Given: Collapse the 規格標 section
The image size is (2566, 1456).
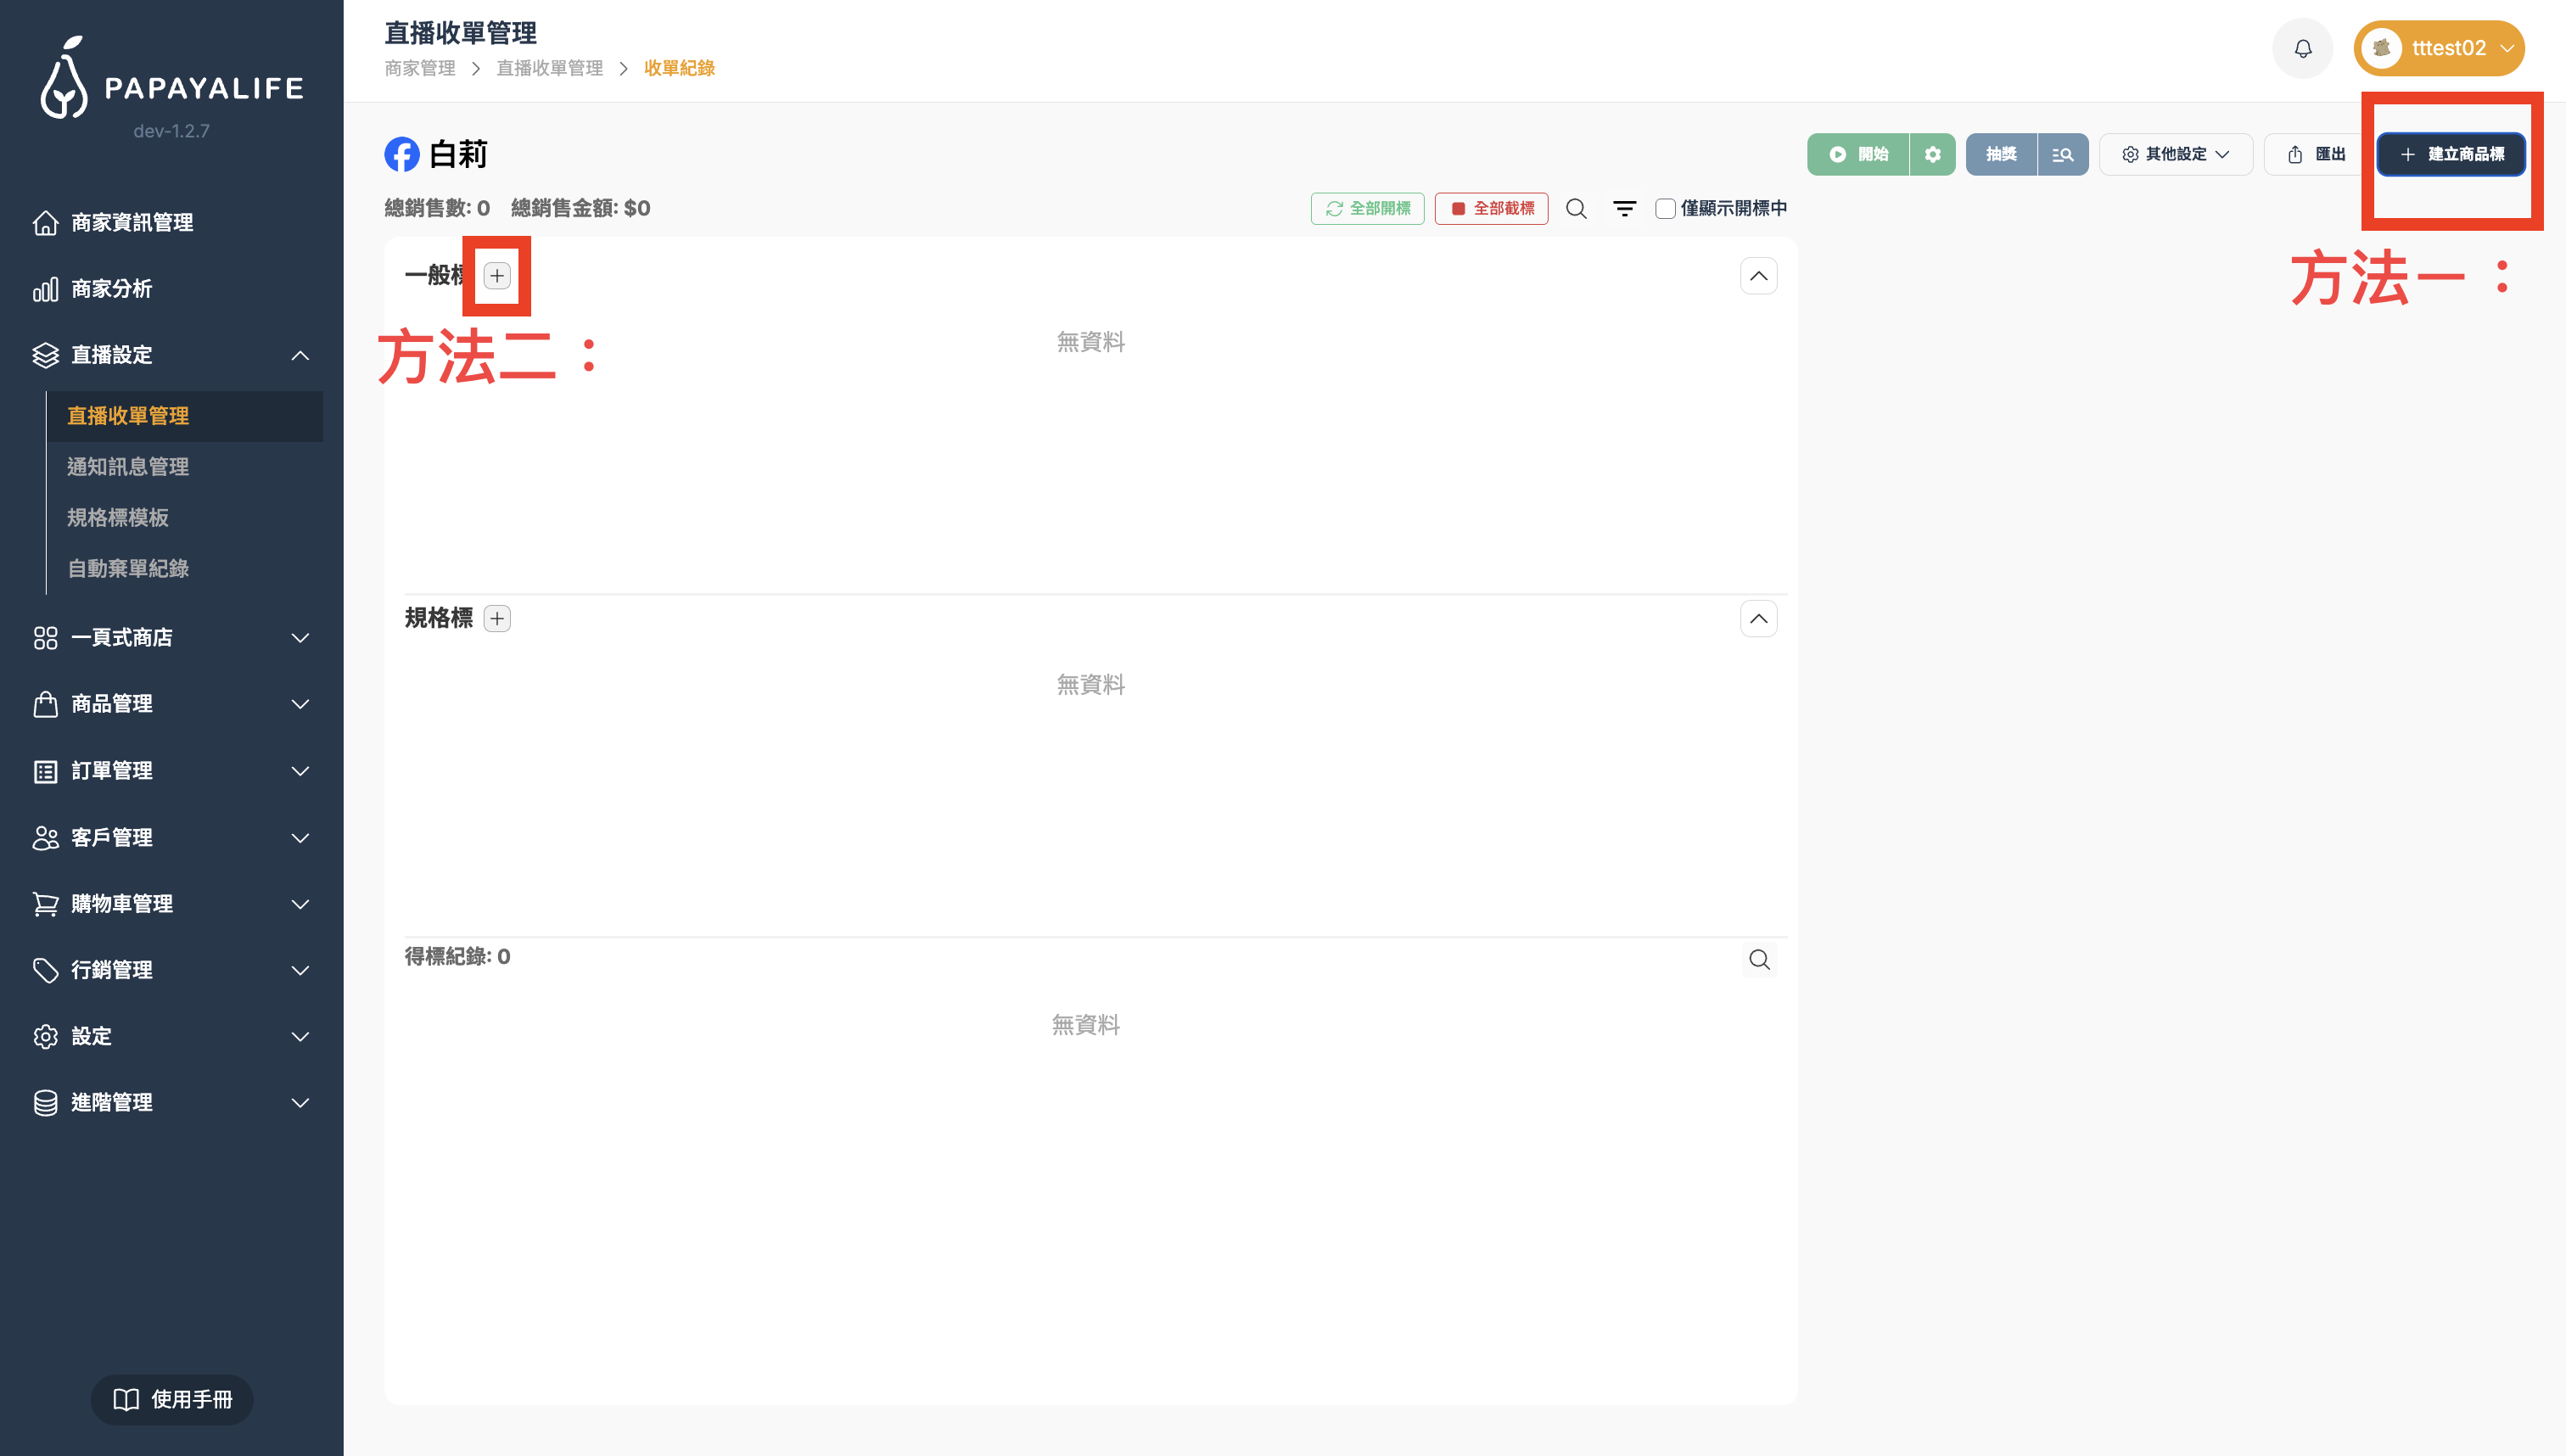Looking at the screenshot, I should 1758,619.
